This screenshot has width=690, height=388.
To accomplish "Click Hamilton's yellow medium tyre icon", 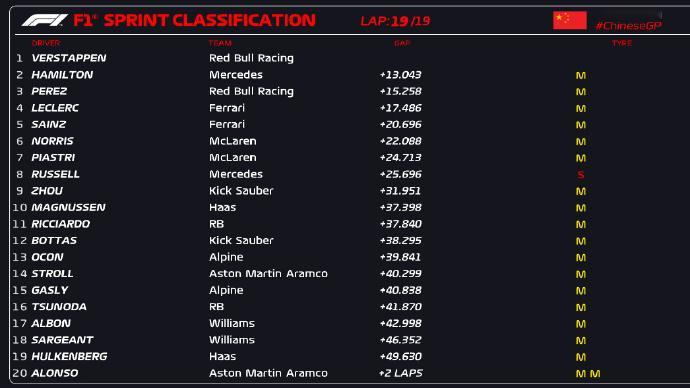I will [x=580, y=76].
